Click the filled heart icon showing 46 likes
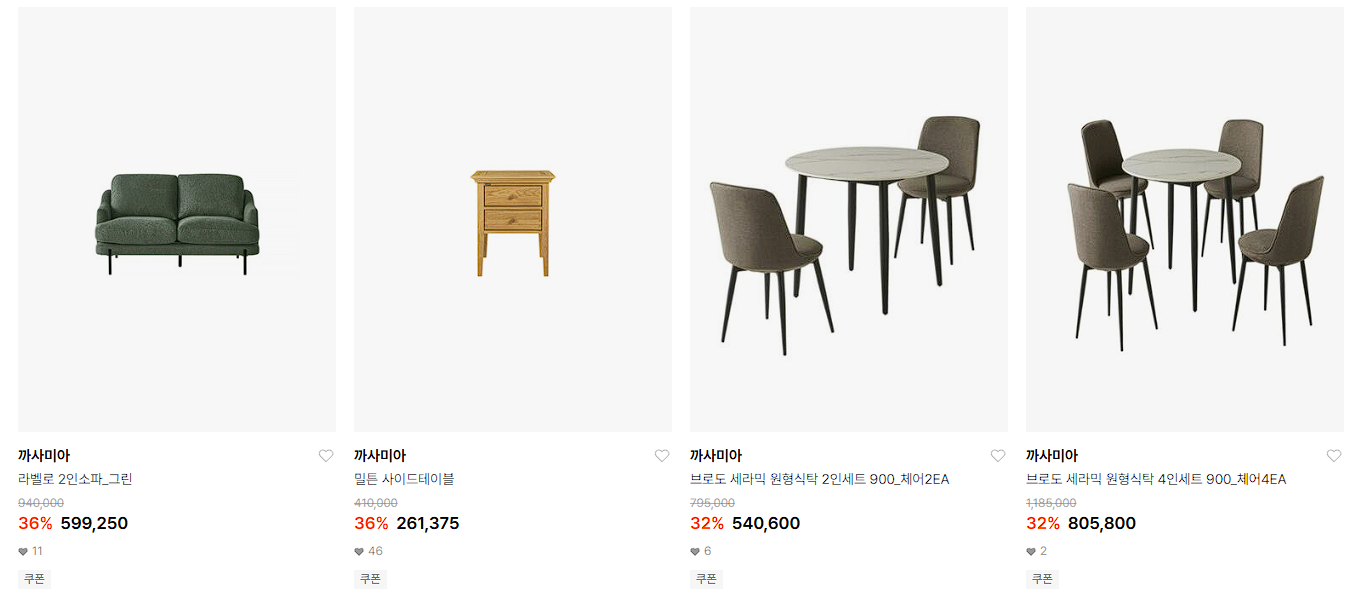Screen dimensions: 1351x598 pos(359,551)
